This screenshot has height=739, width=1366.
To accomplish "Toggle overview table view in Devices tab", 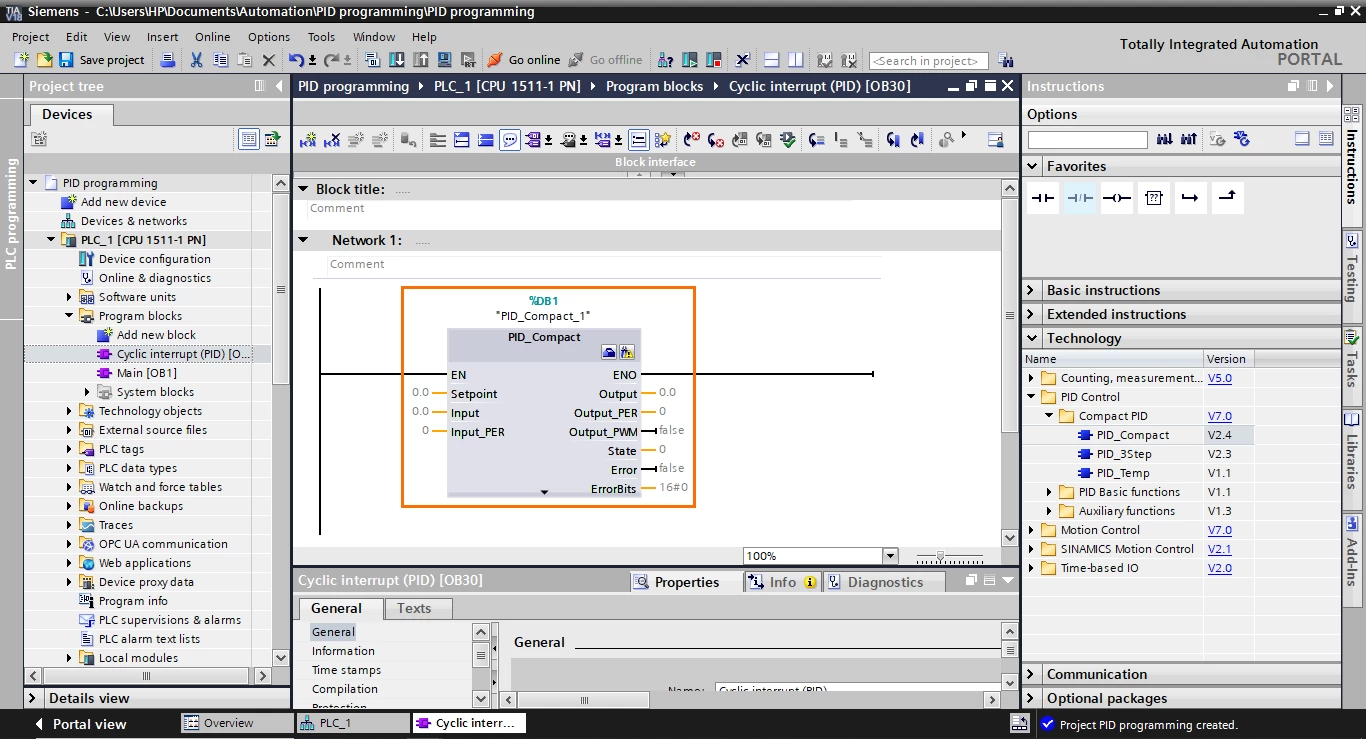I will click(248, 139).
